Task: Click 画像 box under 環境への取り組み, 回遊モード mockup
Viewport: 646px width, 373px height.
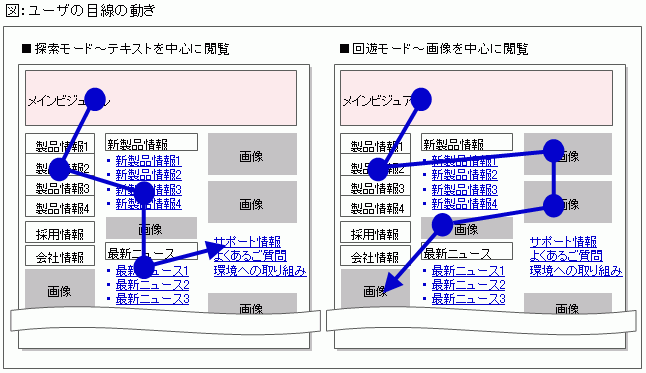Action: click(568, 303)
